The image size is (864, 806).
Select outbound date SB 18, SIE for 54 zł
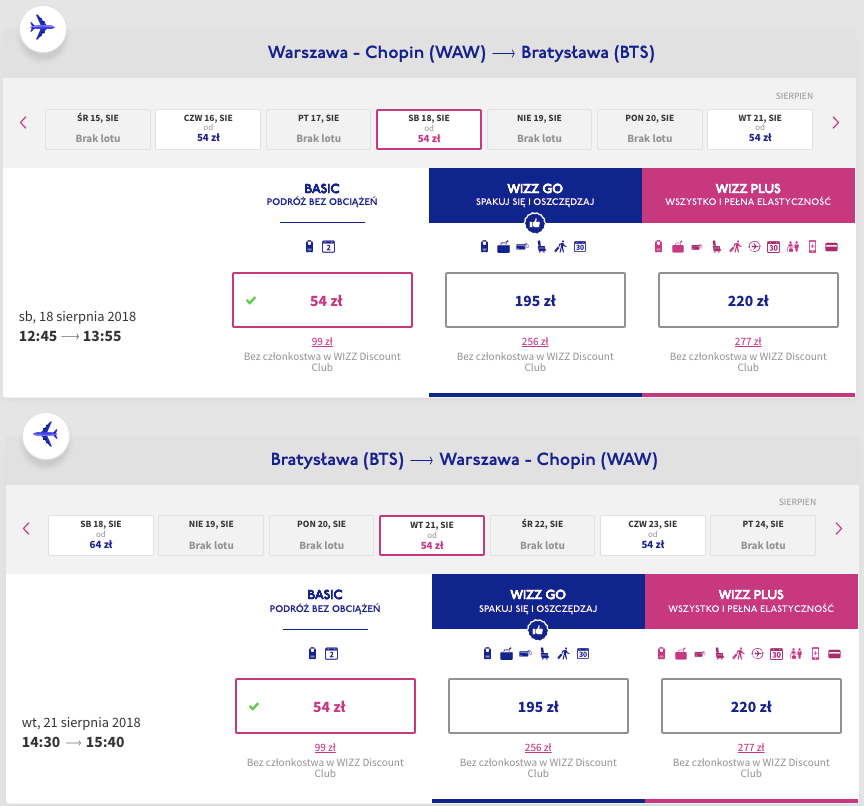pos(429,129)
